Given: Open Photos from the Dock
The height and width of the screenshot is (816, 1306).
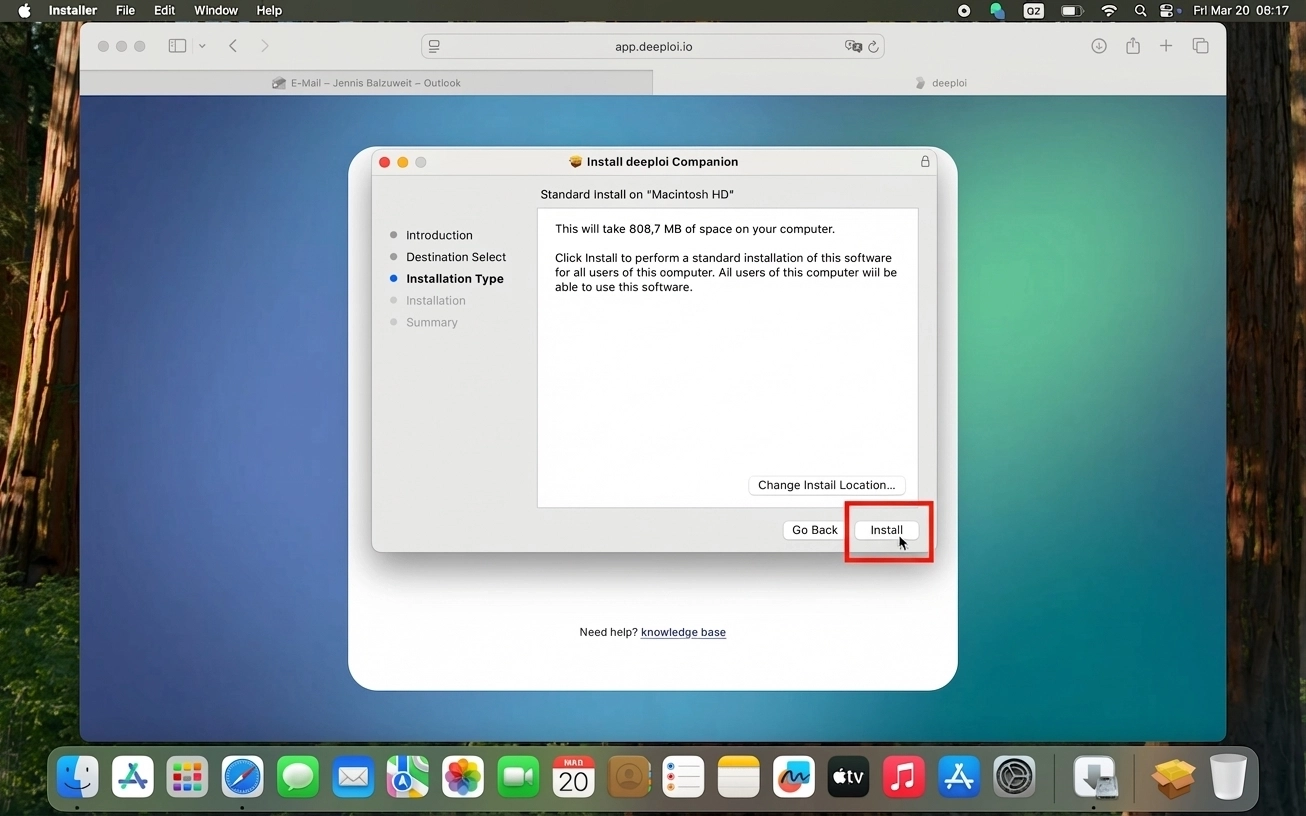Looking at the screenshot, I should coord(463,777).
